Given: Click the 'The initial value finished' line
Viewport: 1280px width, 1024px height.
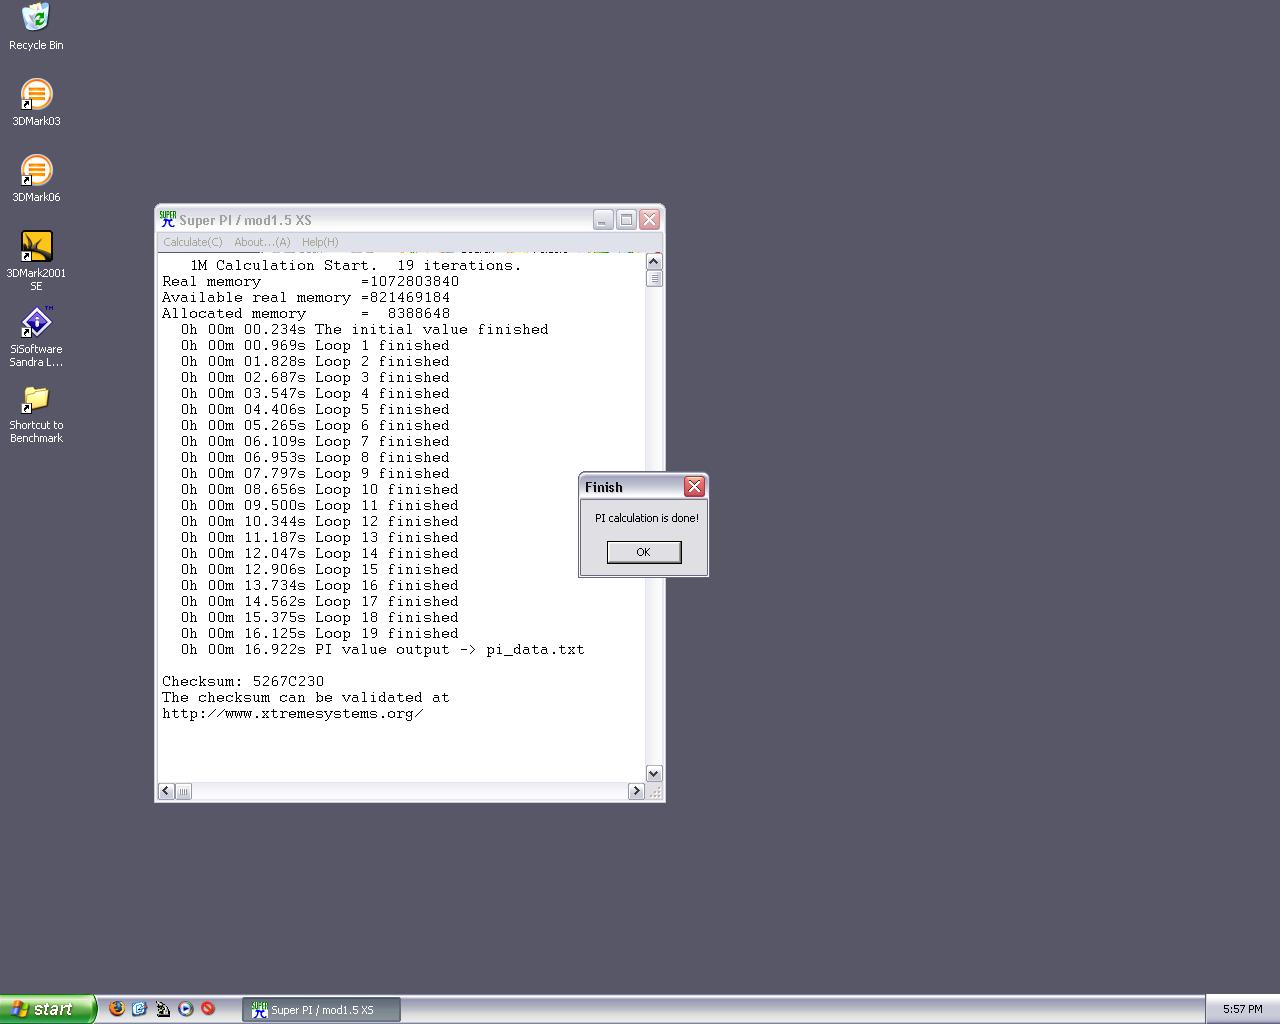Looking at the screenshot, I should (x=365, y=329).
